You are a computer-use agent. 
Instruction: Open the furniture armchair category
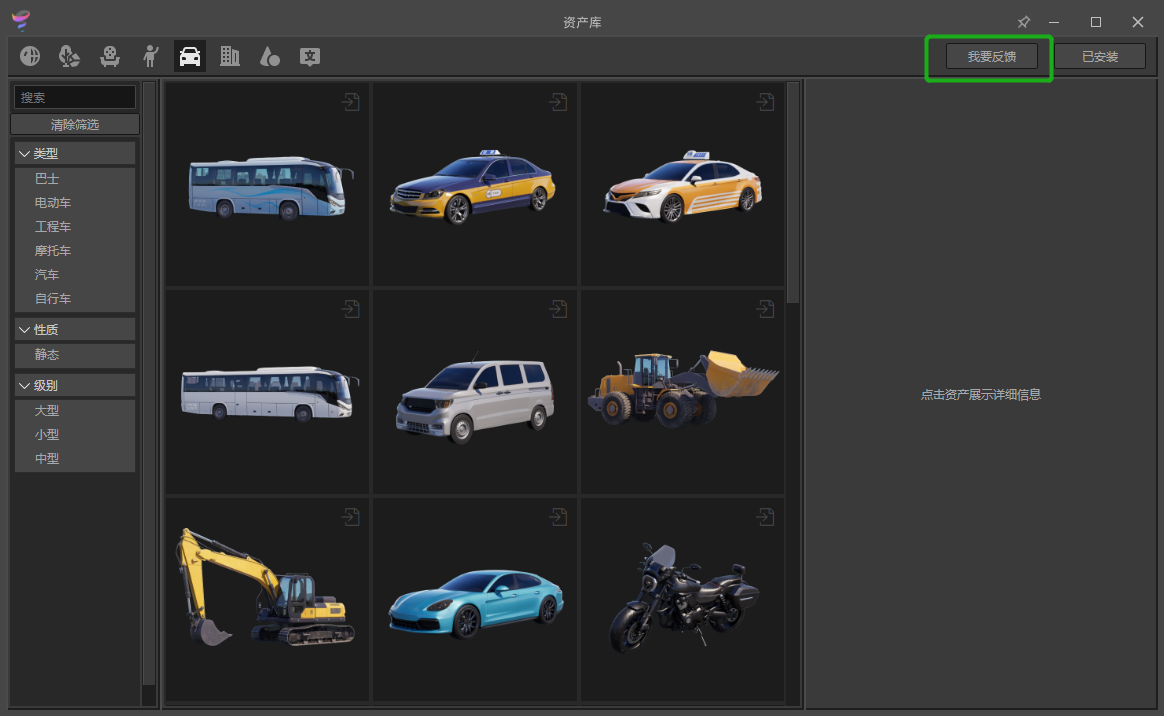point(110,56)
